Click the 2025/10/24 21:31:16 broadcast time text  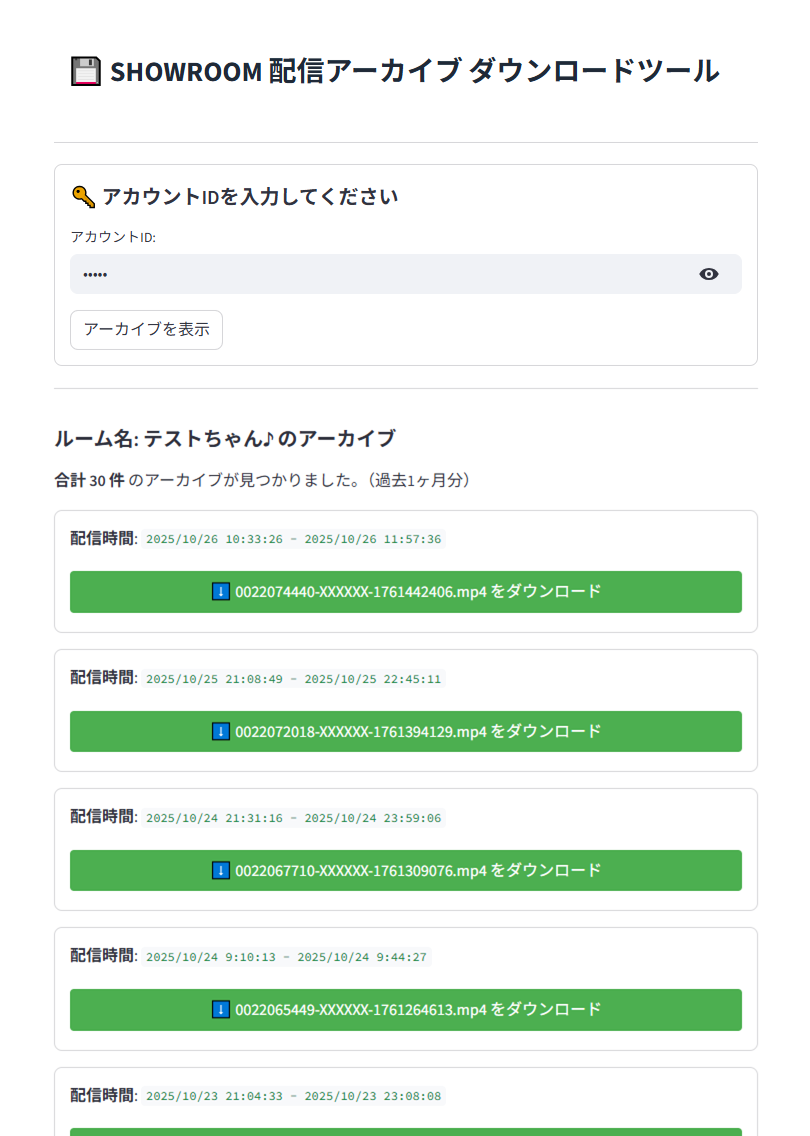293,818
